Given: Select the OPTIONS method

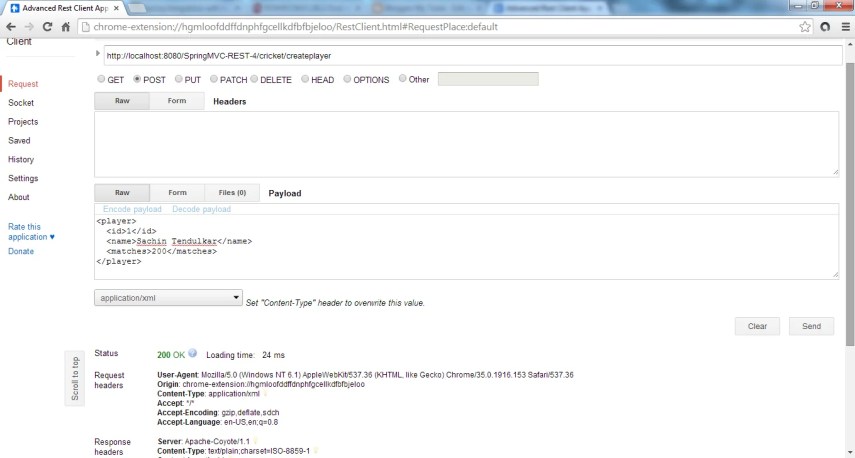Looking at the screenshot, I should (x=347, y=79).
